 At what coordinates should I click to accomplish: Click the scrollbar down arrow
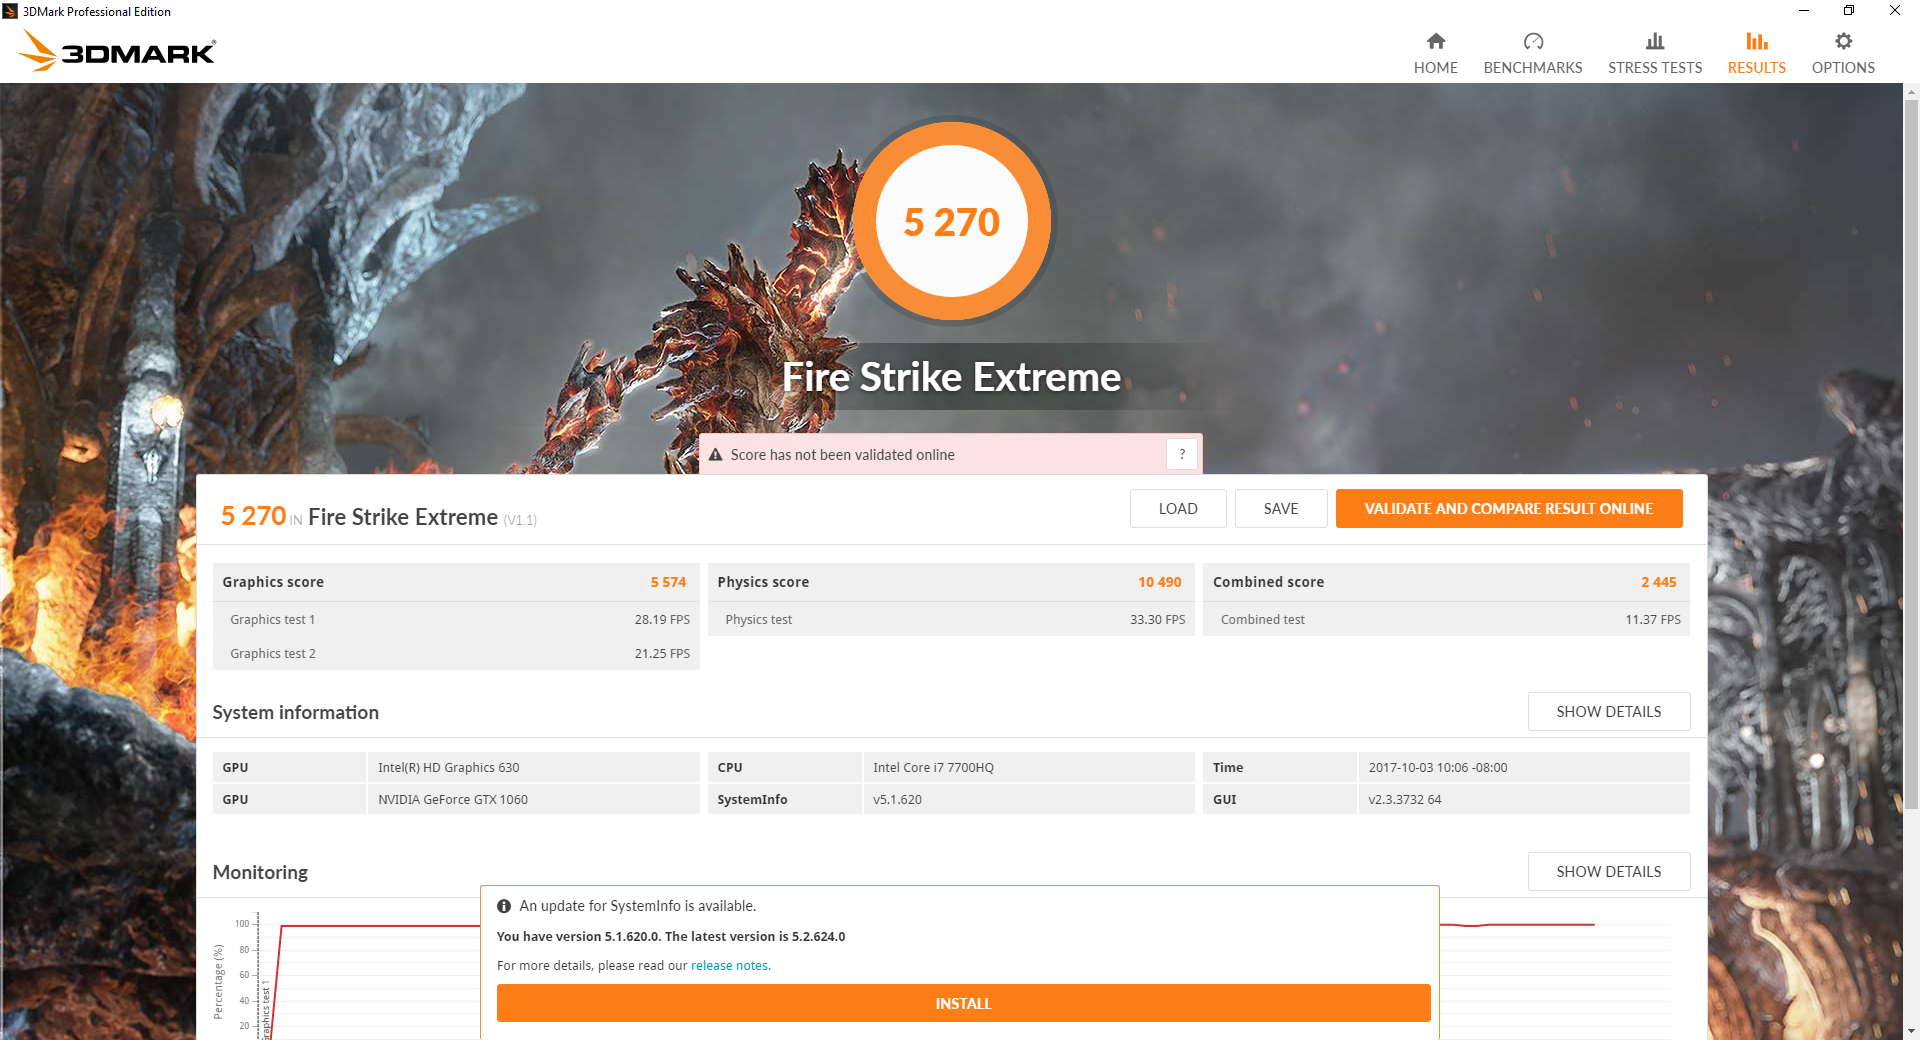[x=1911, y=1031]
